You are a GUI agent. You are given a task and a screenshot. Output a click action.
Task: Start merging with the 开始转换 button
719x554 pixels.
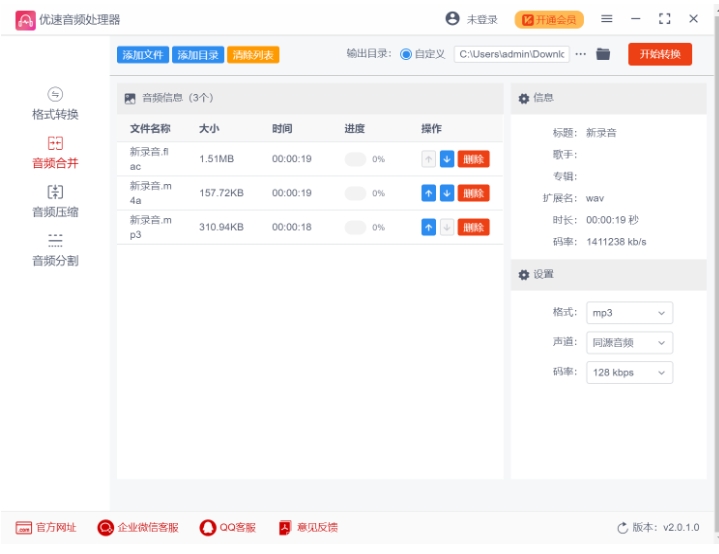pos(659,54)
